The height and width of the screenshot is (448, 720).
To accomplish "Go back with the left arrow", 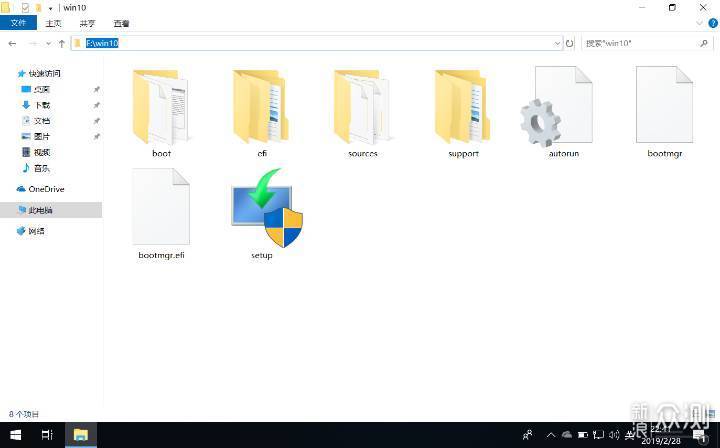I will tap(12, 44).
